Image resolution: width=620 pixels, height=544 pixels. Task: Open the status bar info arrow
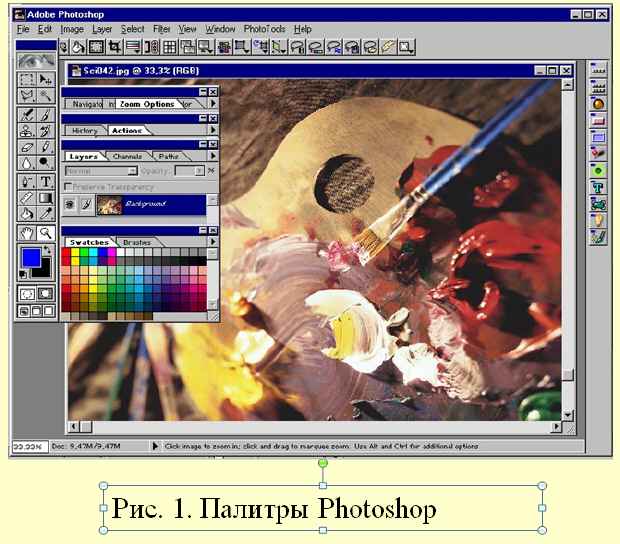[155, 446]
